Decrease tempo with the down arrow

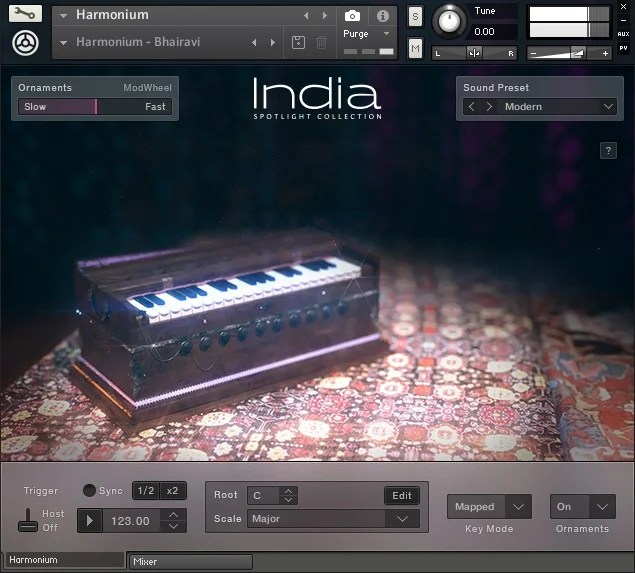pos(173,526)
